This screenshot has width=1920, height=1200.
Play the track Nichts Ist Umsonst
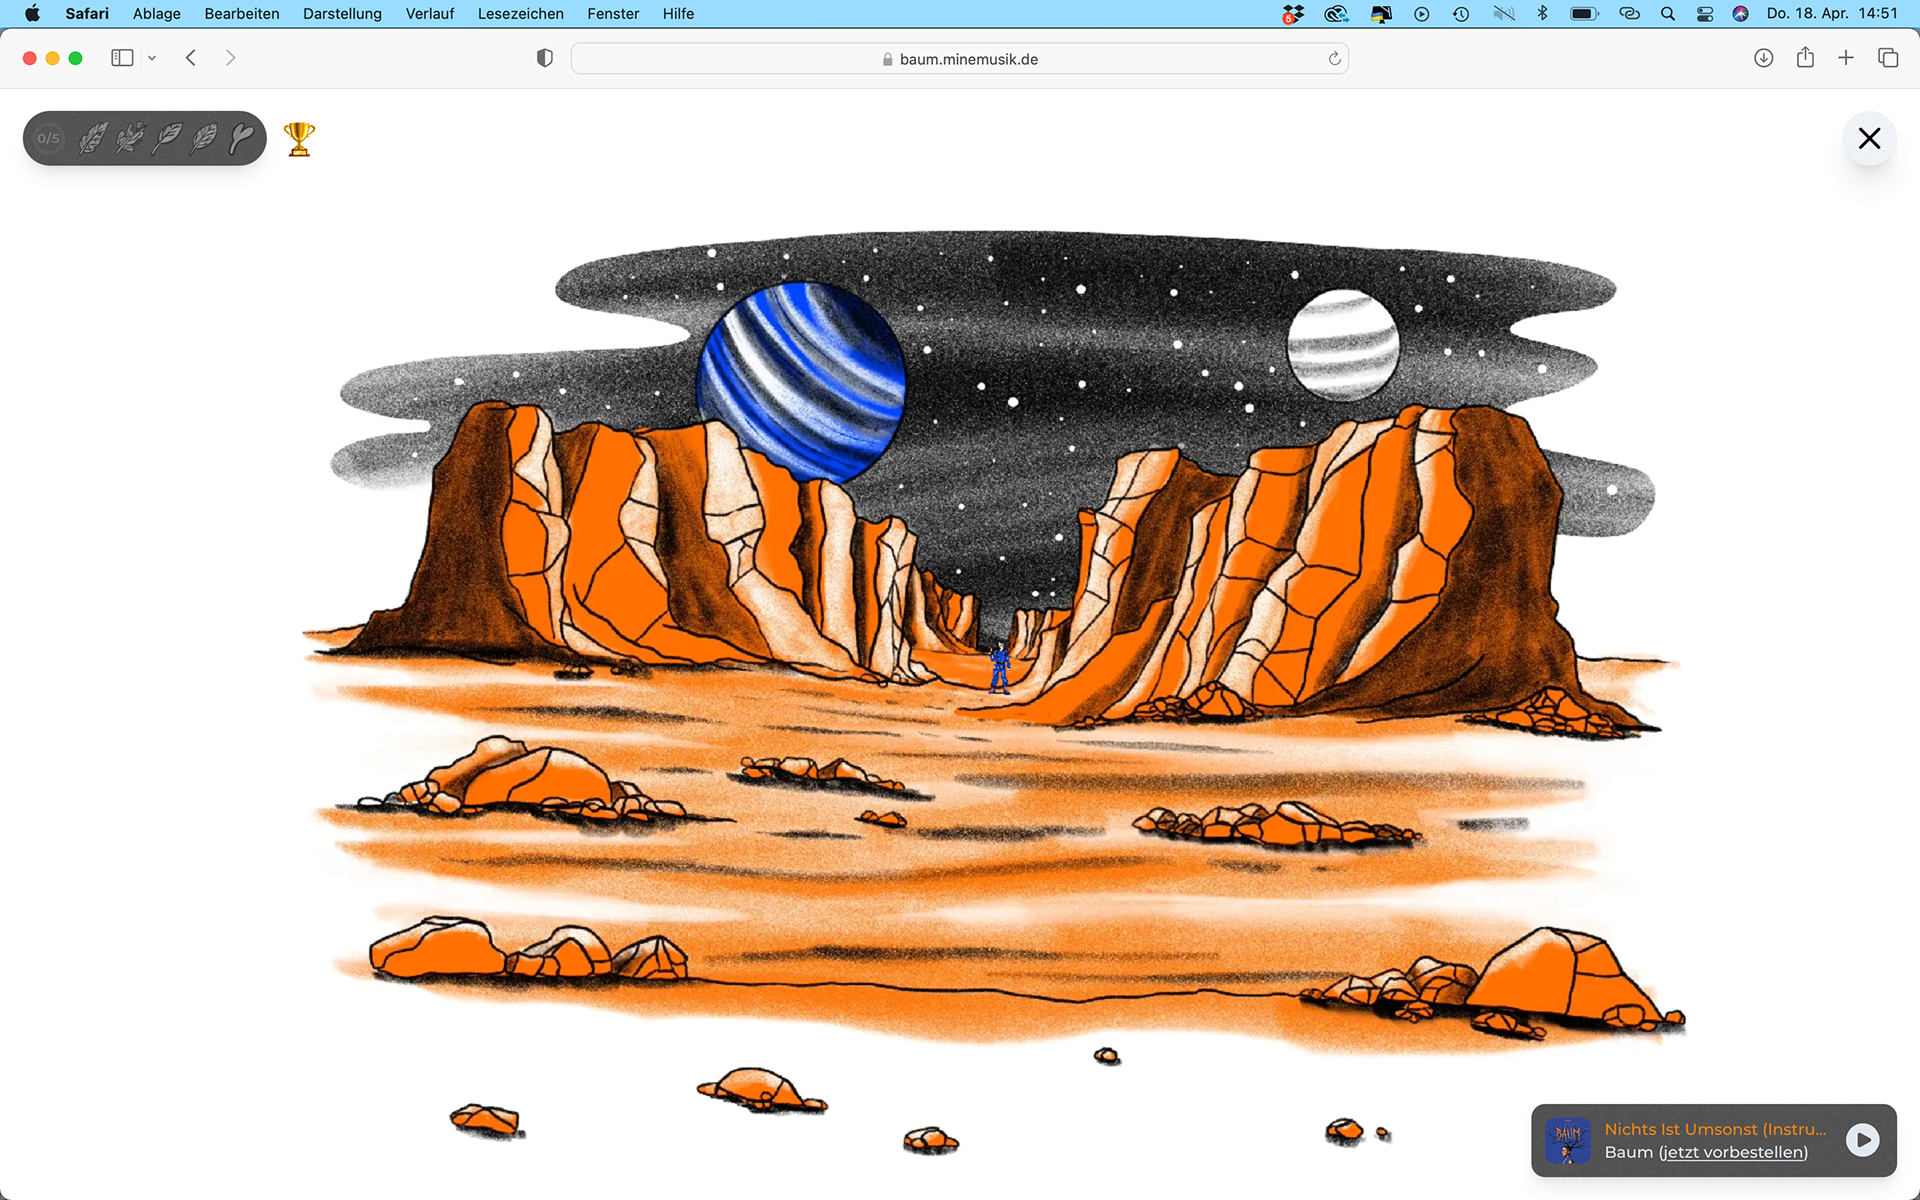[1862, 1140]
